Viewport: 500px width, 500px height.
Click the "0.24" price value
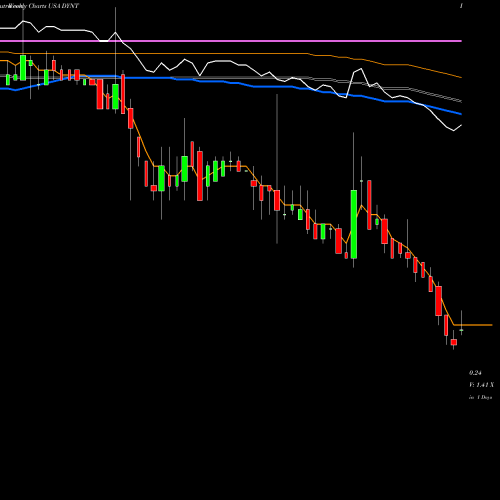[475, 373]
